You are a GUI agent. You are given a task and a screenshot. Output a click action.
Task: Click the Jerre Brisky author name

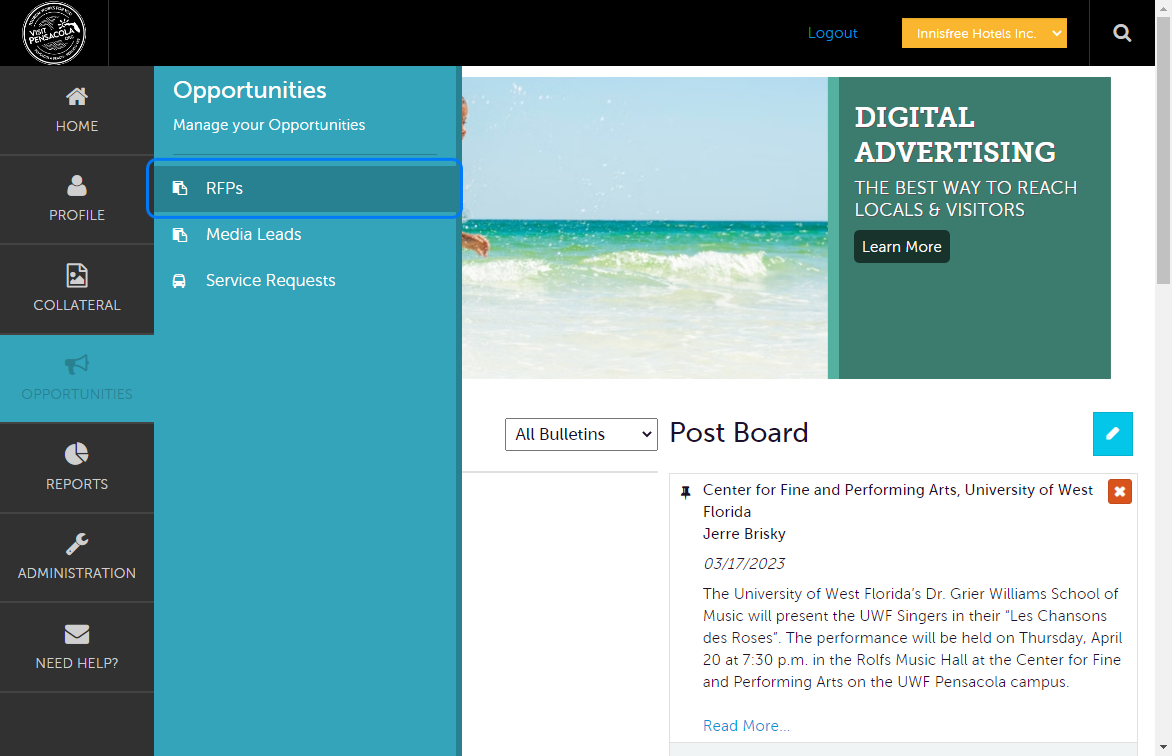744,534
